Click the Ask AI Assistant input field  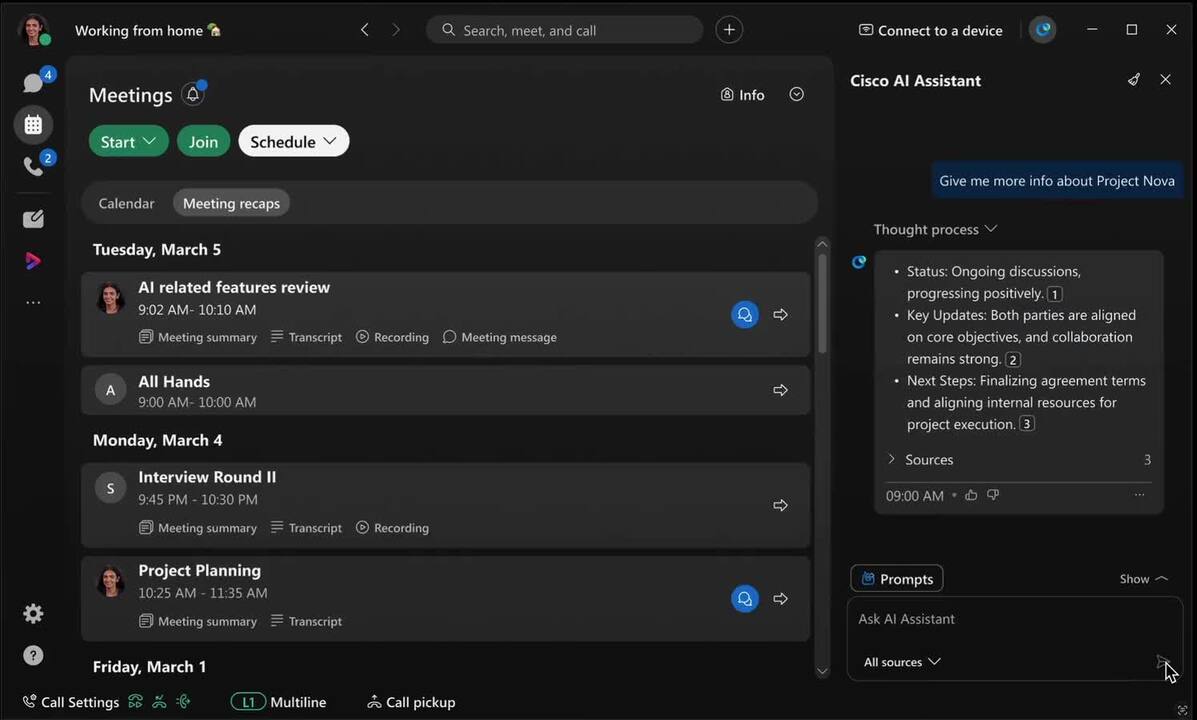click(1000, 619)
